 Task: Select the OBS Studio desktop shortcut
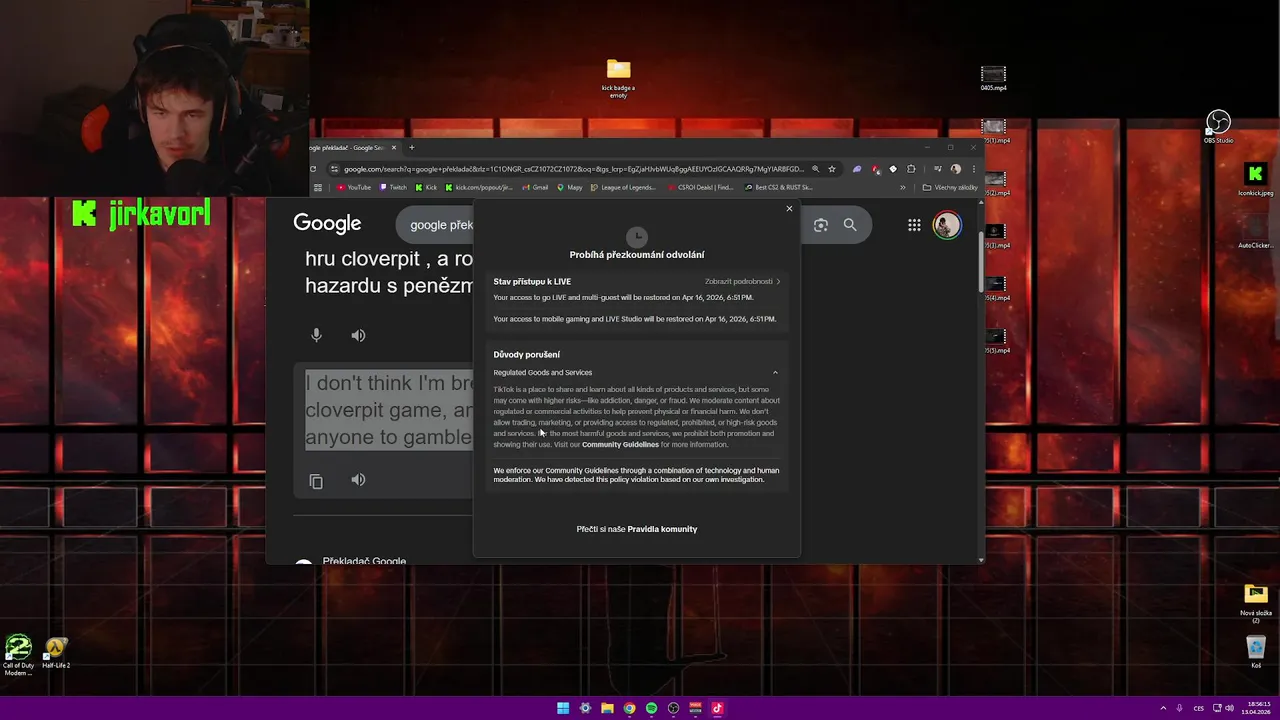point(1218,127)
